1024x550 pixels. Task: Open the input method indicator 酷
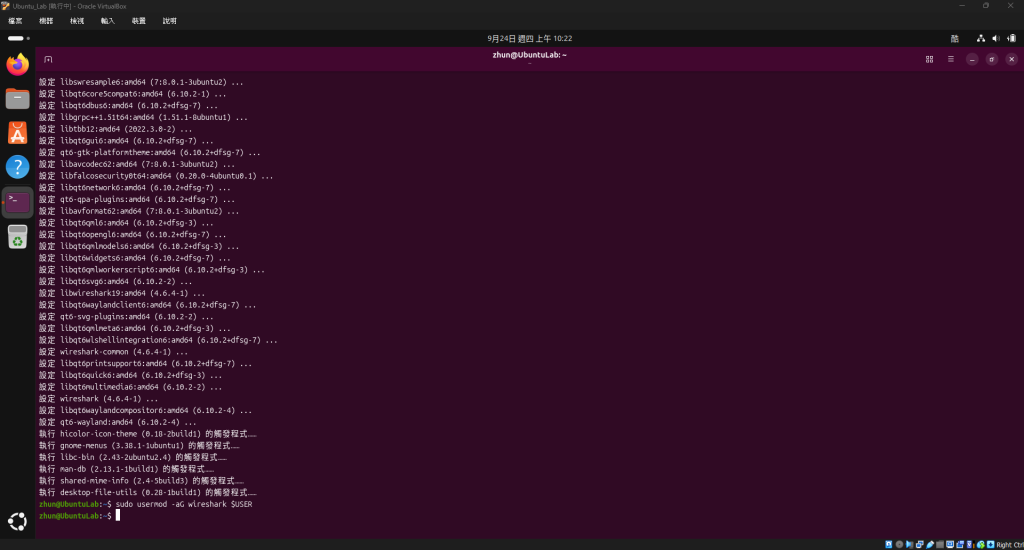point(955,39)
